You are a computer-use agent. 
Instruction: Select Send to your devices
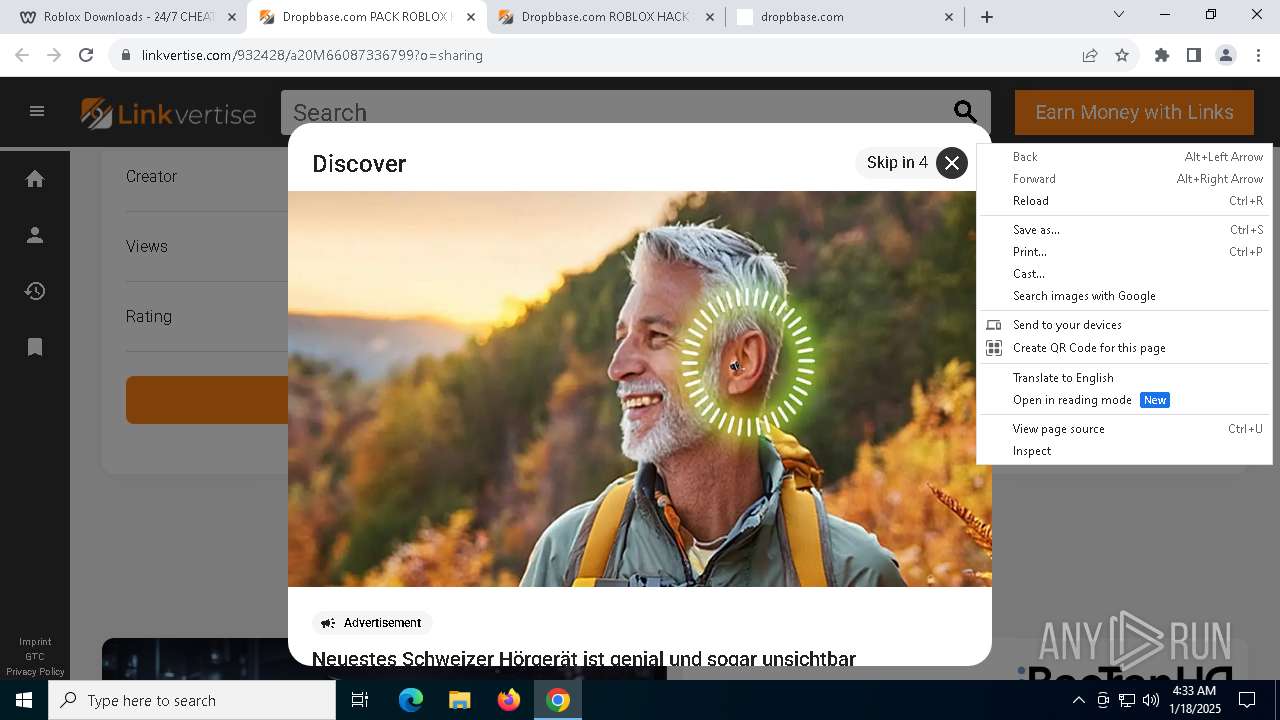tap(1124, 325)
